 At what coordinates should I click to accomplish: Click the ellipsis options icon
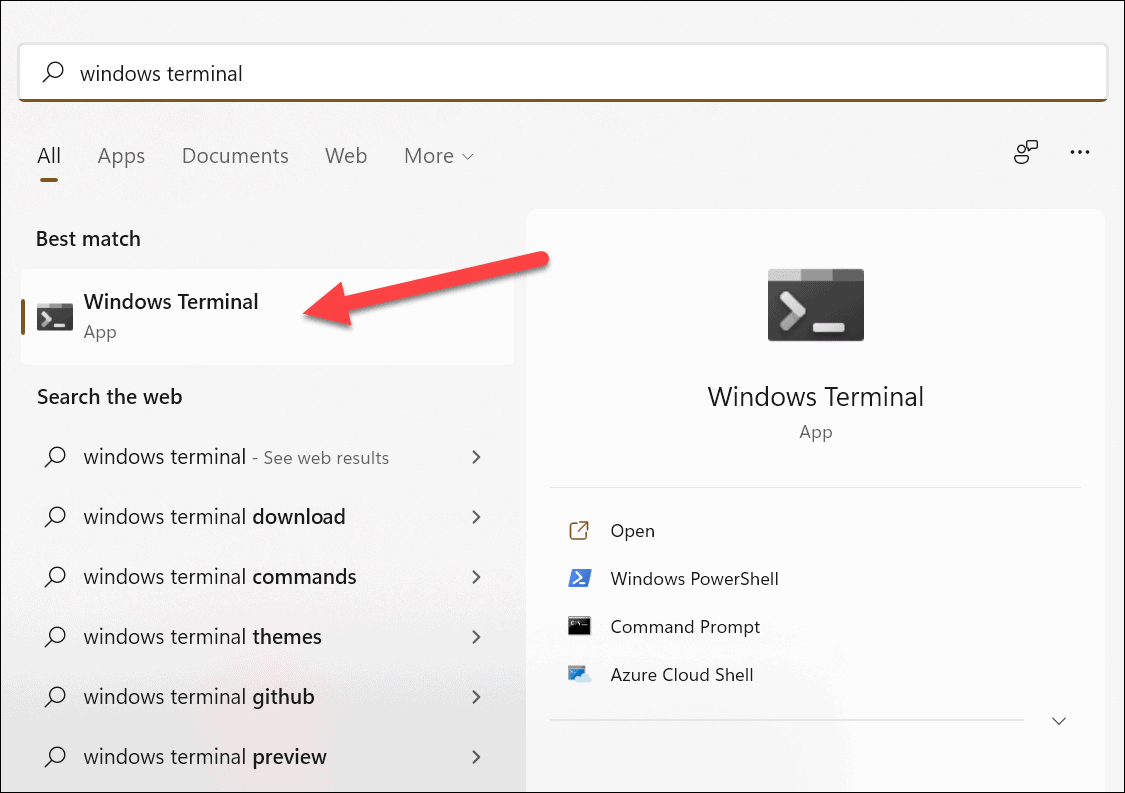(1080, 152)
